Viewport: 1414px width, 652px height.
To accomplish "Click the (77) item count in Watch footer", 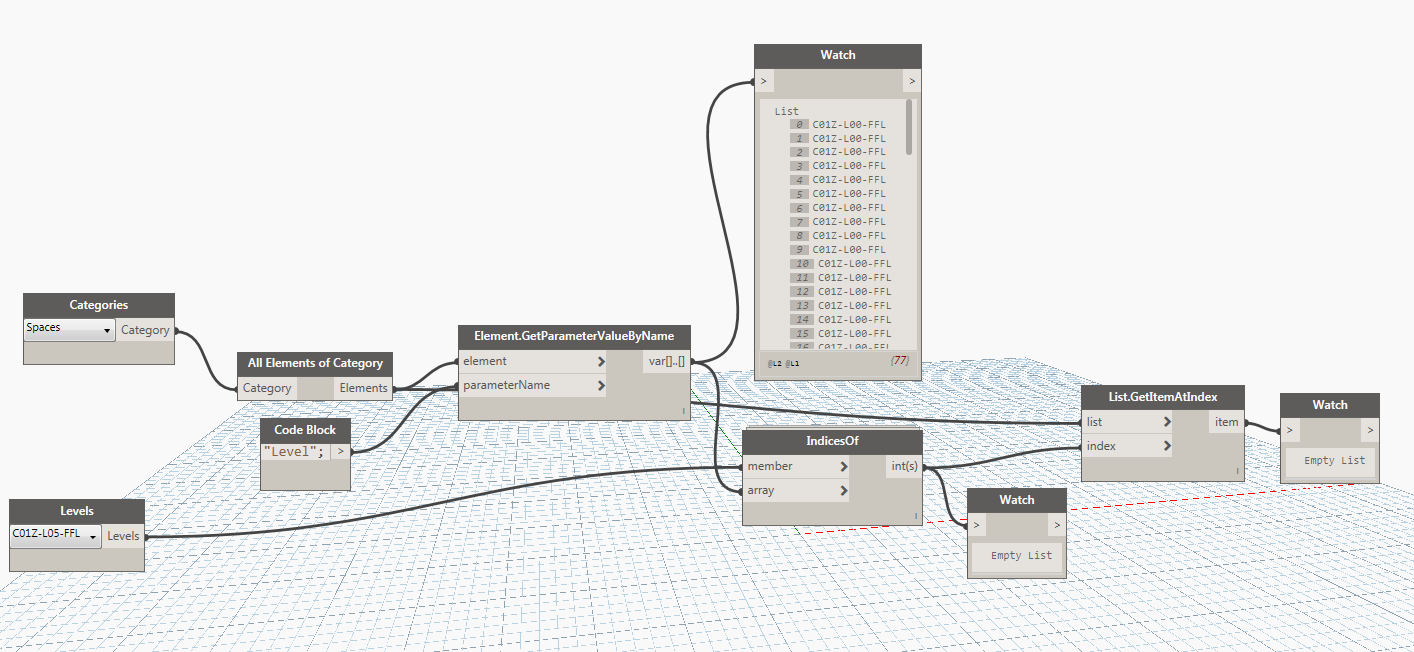I will (x=898, y=362).
